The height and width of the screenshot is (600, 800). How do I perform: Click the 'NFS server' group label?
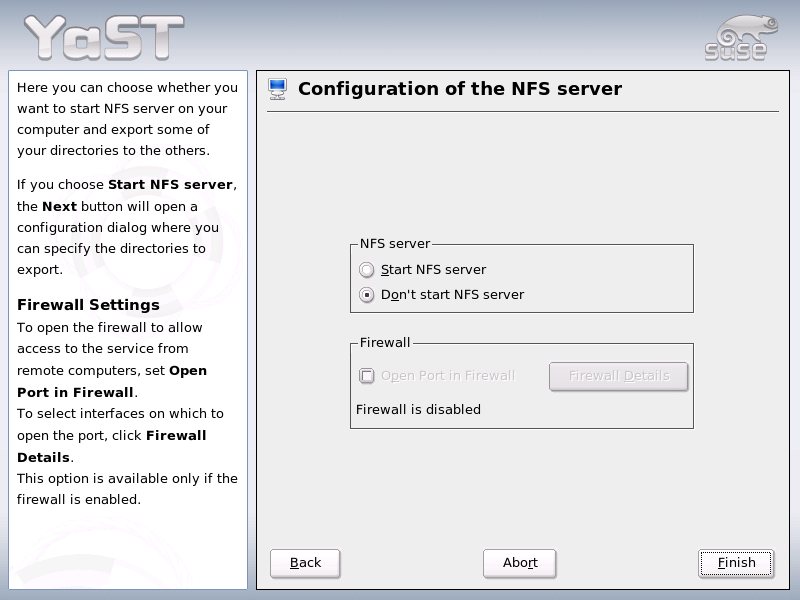(395, 244)
